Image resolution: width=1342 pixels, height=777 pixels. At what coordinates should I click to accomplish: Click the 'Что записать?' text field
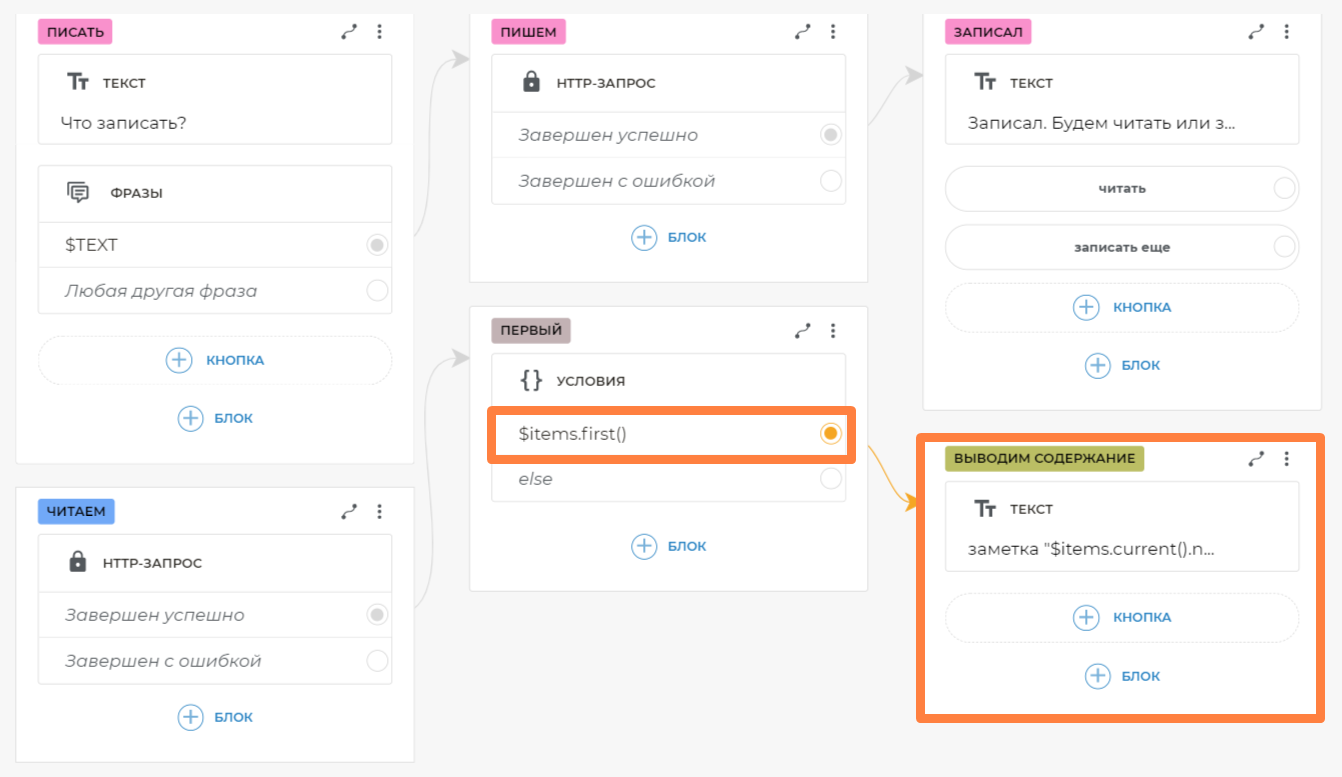(214, 124)
